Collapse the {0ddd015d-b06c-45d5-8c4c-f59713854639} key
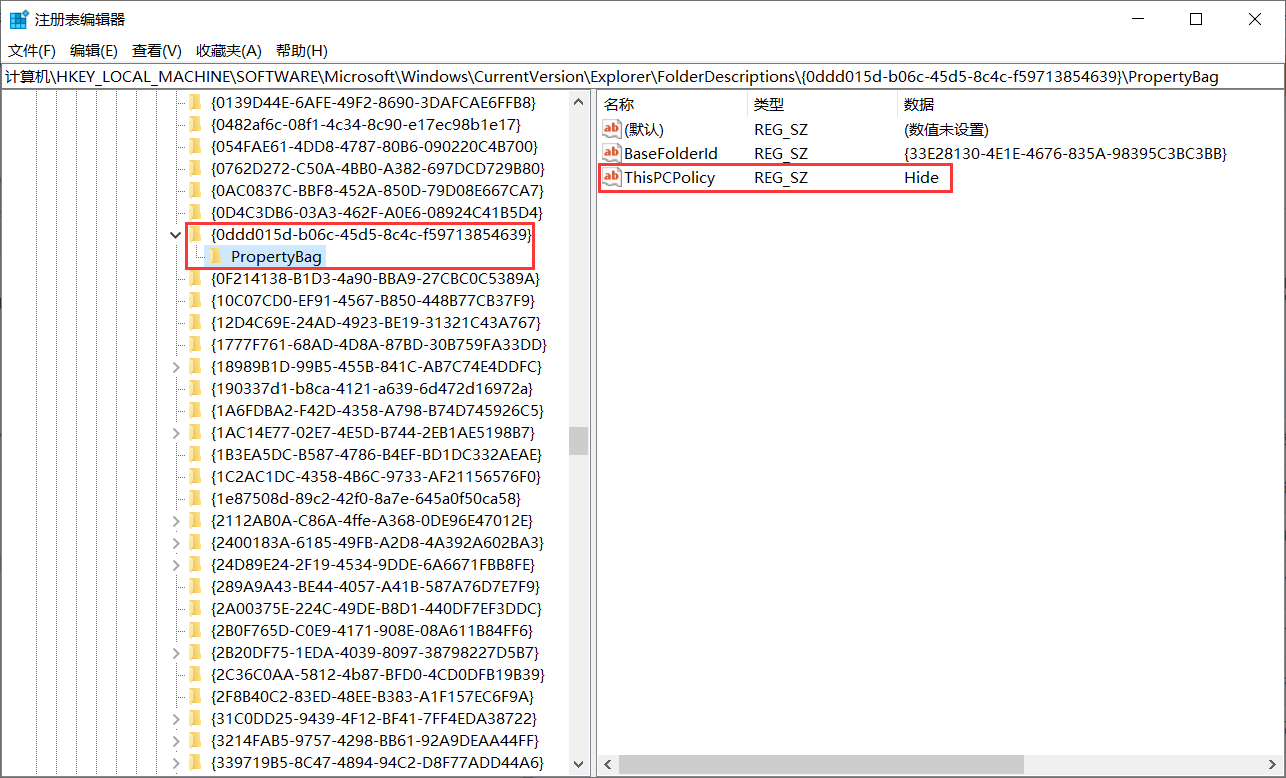 pyautogui.click(x=176, y=234)
